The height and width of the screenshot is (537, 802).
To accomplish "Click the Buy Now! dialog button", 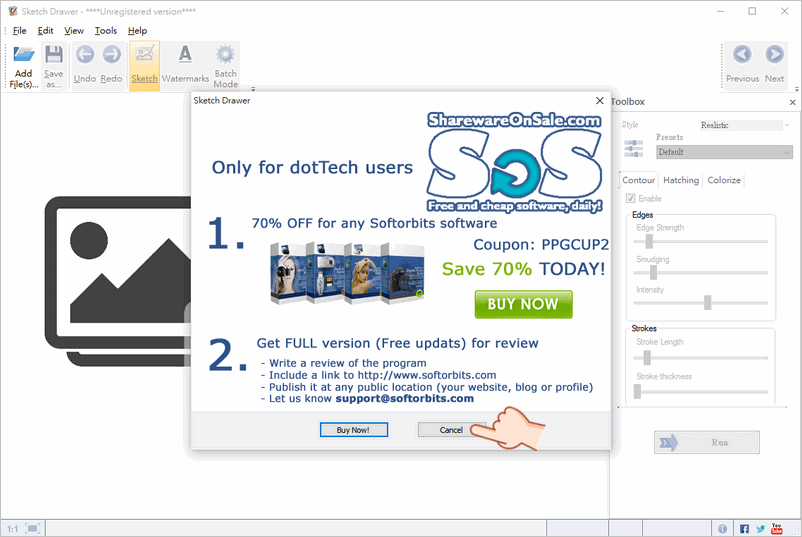I will (x=353, y=430).
